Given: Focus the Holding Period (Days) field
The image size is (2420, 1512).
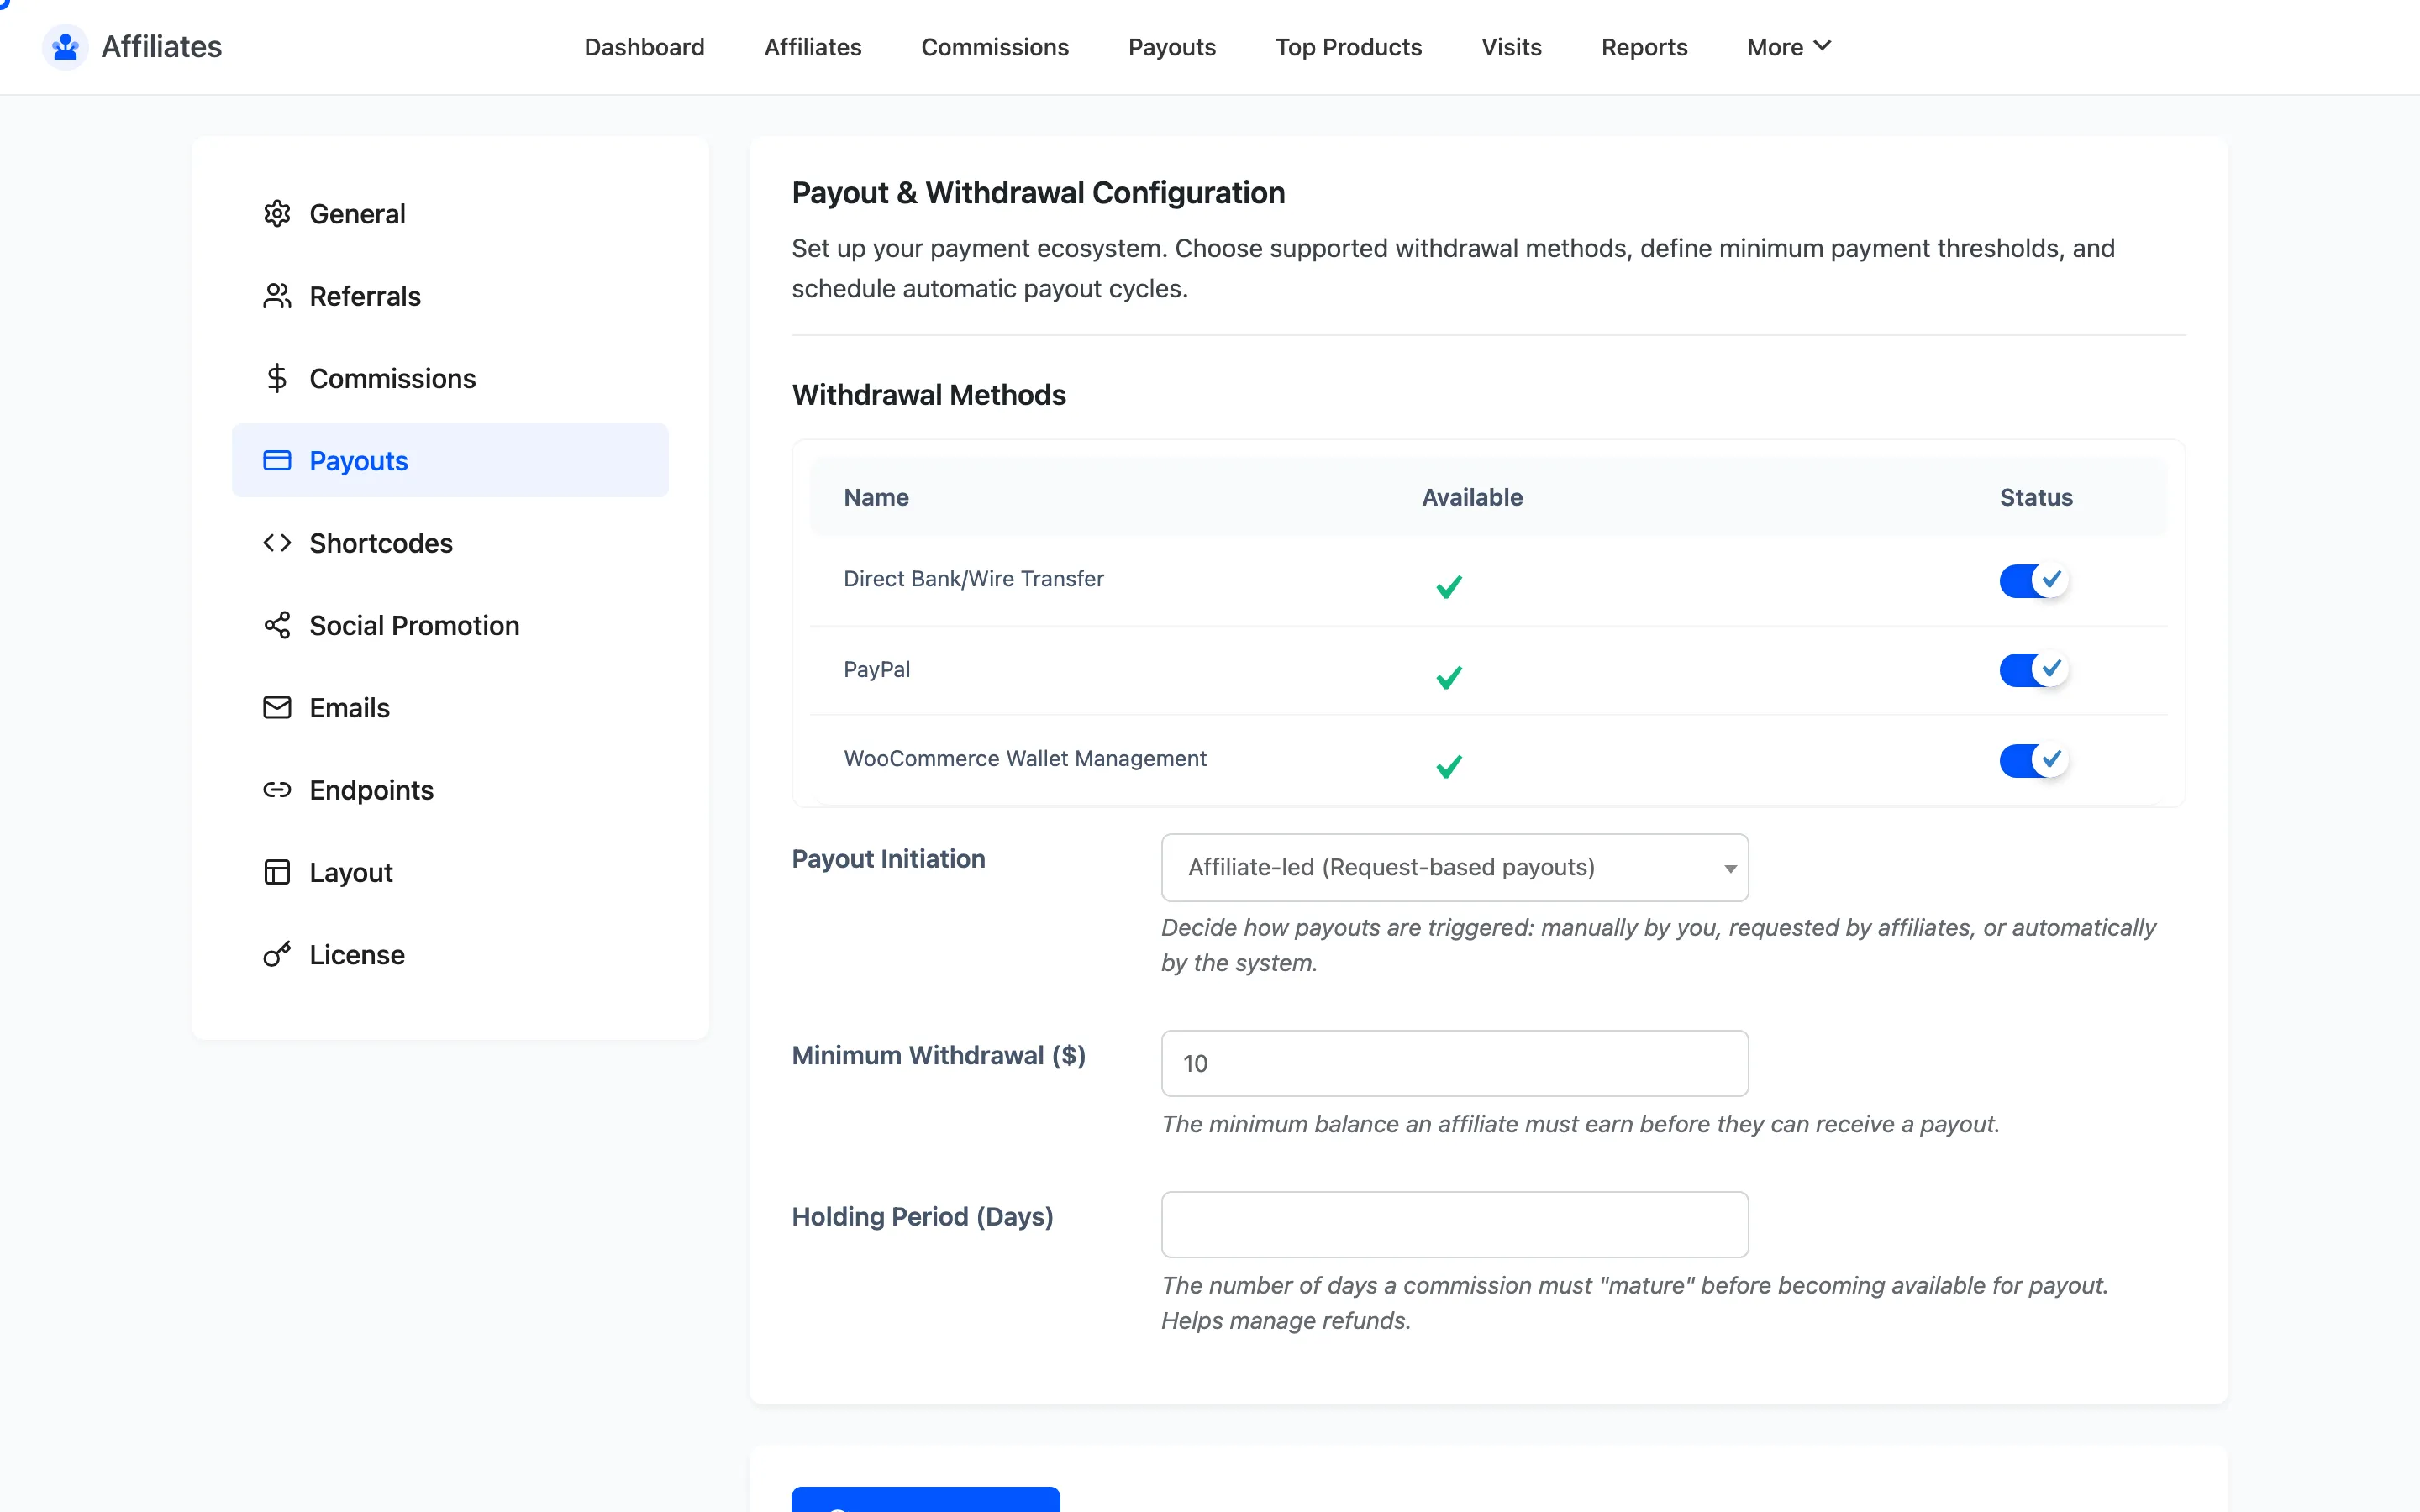Looking at the screenshot, I should coord(1454,1224).
